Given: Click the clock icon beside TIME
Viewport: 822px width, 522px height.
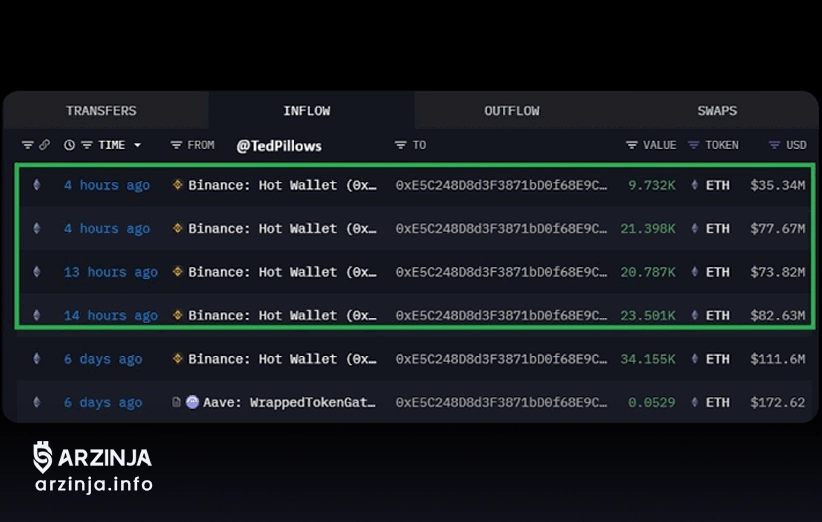Looking at the screenshot, I should 69,145.
